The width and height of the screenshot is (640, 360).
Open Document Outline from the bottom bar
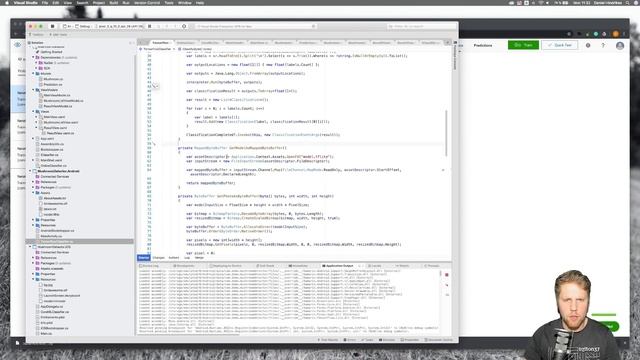(x=439, y=340)
